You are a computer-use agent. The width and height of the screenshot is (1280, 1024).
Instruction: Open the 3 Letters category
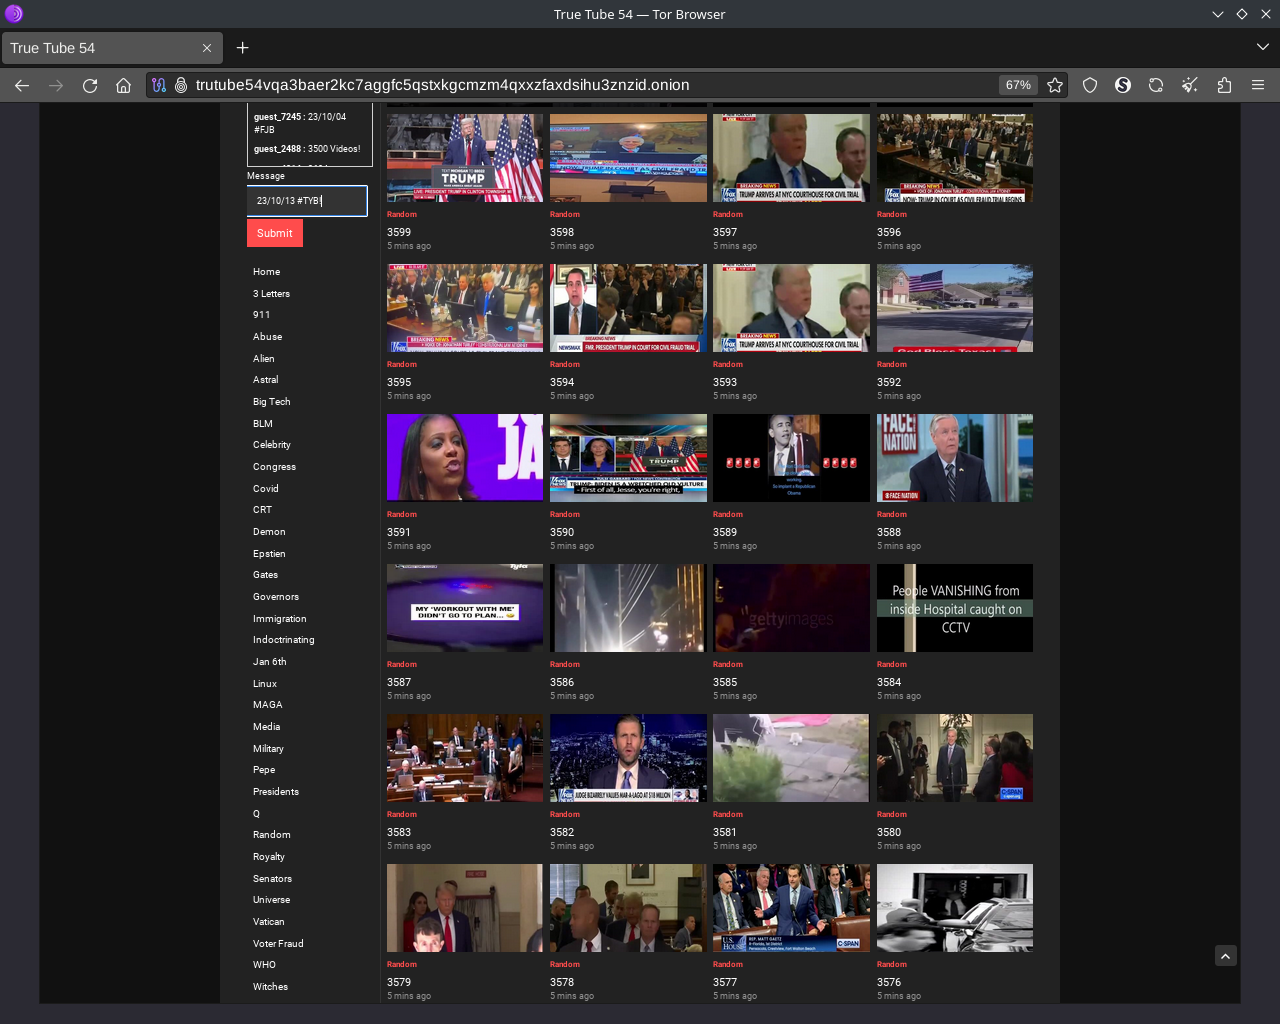coord(271,294)
